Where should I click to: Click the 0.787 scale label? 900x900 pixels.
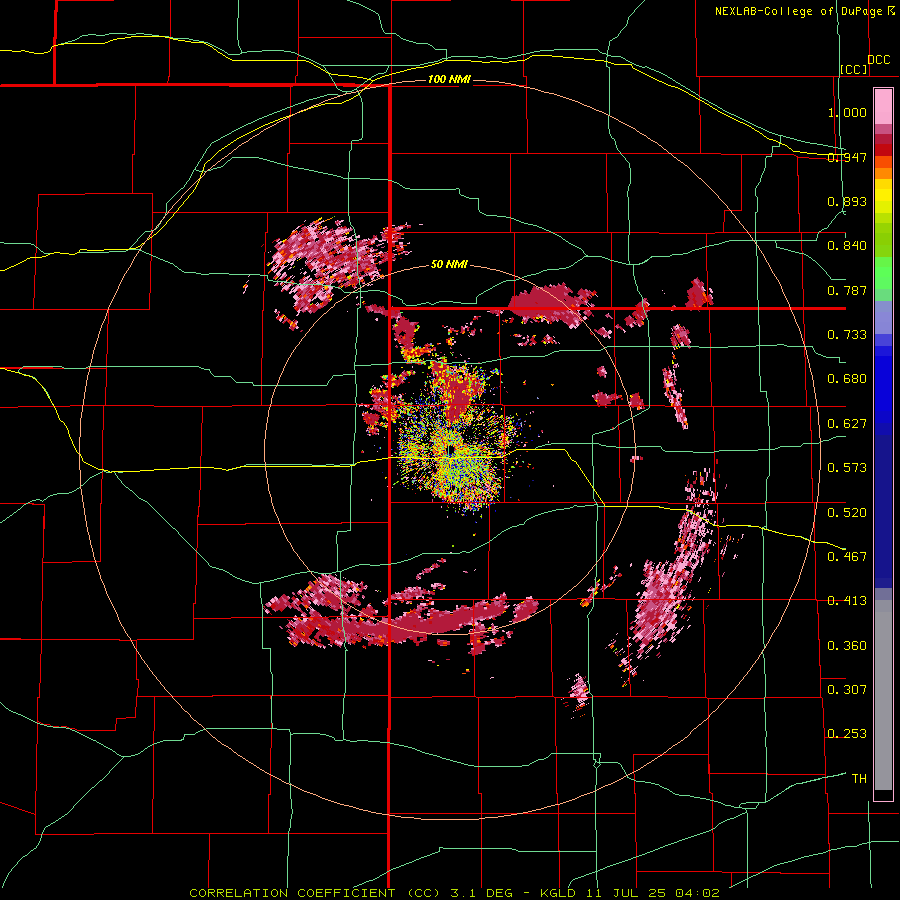click(x=847, y=290)
